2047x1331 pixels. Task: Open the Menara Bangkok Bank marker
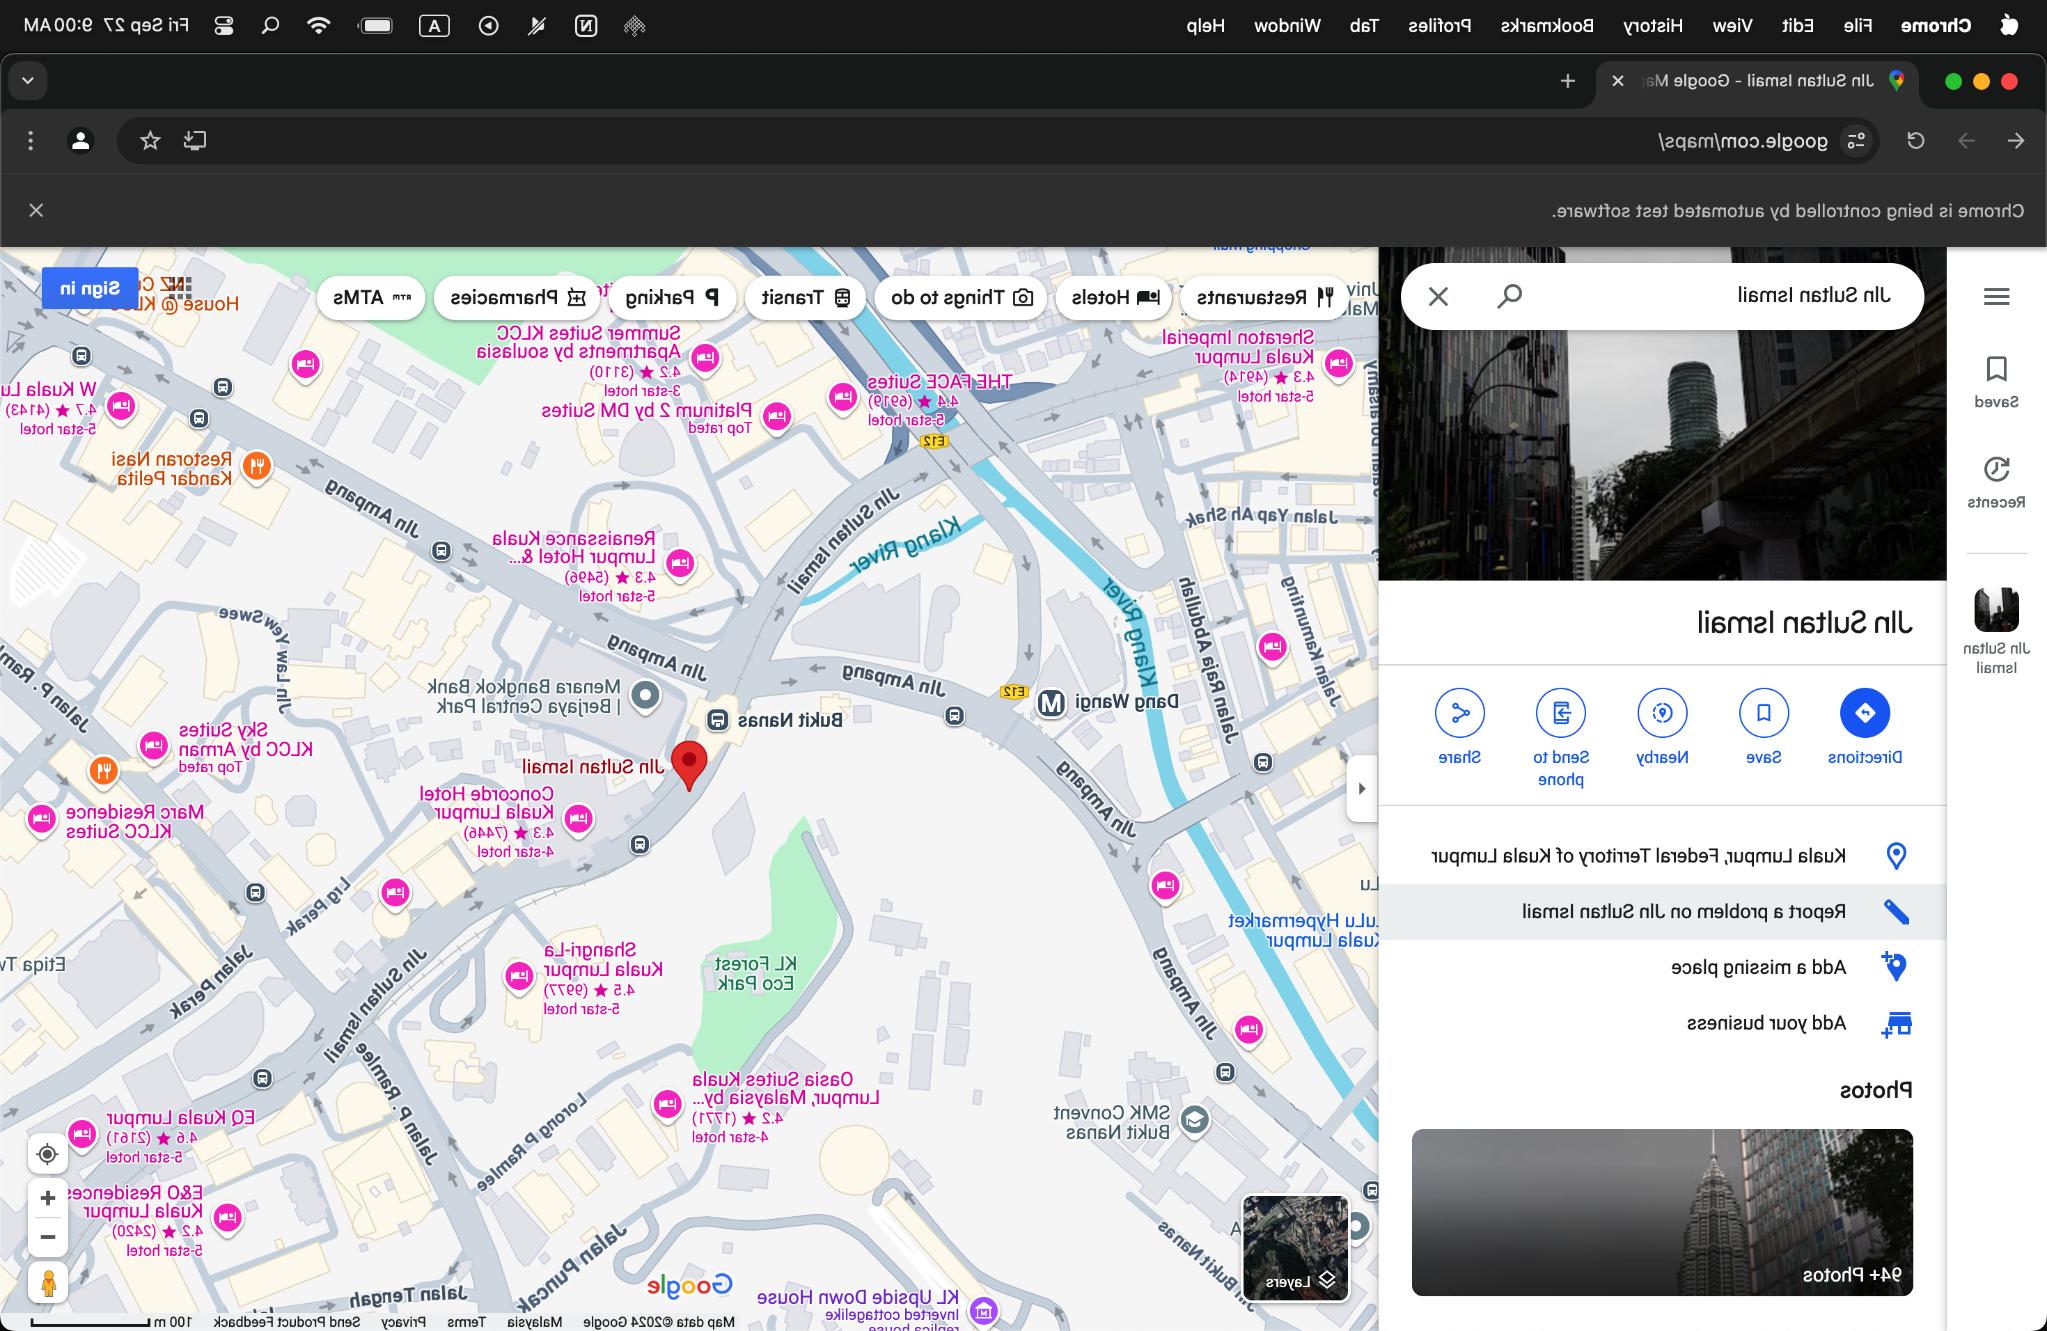pos(646,695)
